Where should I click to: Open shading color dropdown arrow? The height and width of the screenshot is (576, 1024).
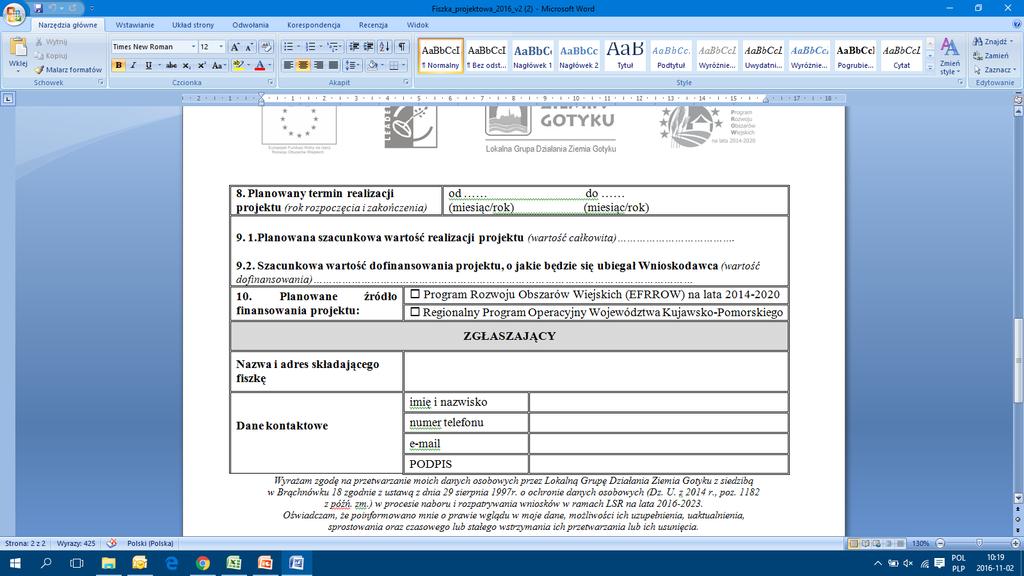coord(382,65)
